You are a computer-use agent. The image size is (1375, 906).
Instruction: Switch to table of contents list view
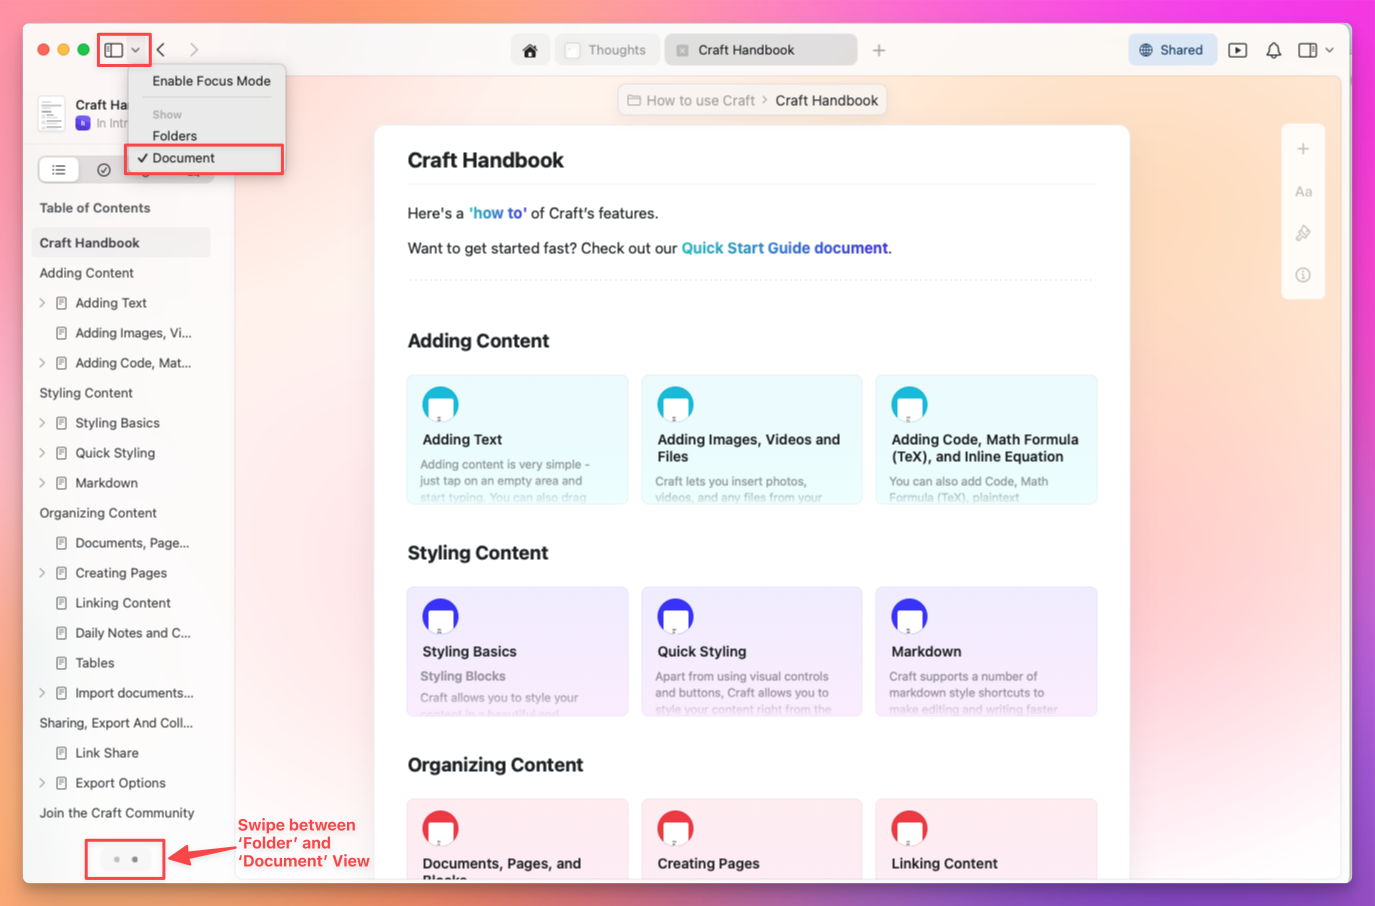point(59,170)
